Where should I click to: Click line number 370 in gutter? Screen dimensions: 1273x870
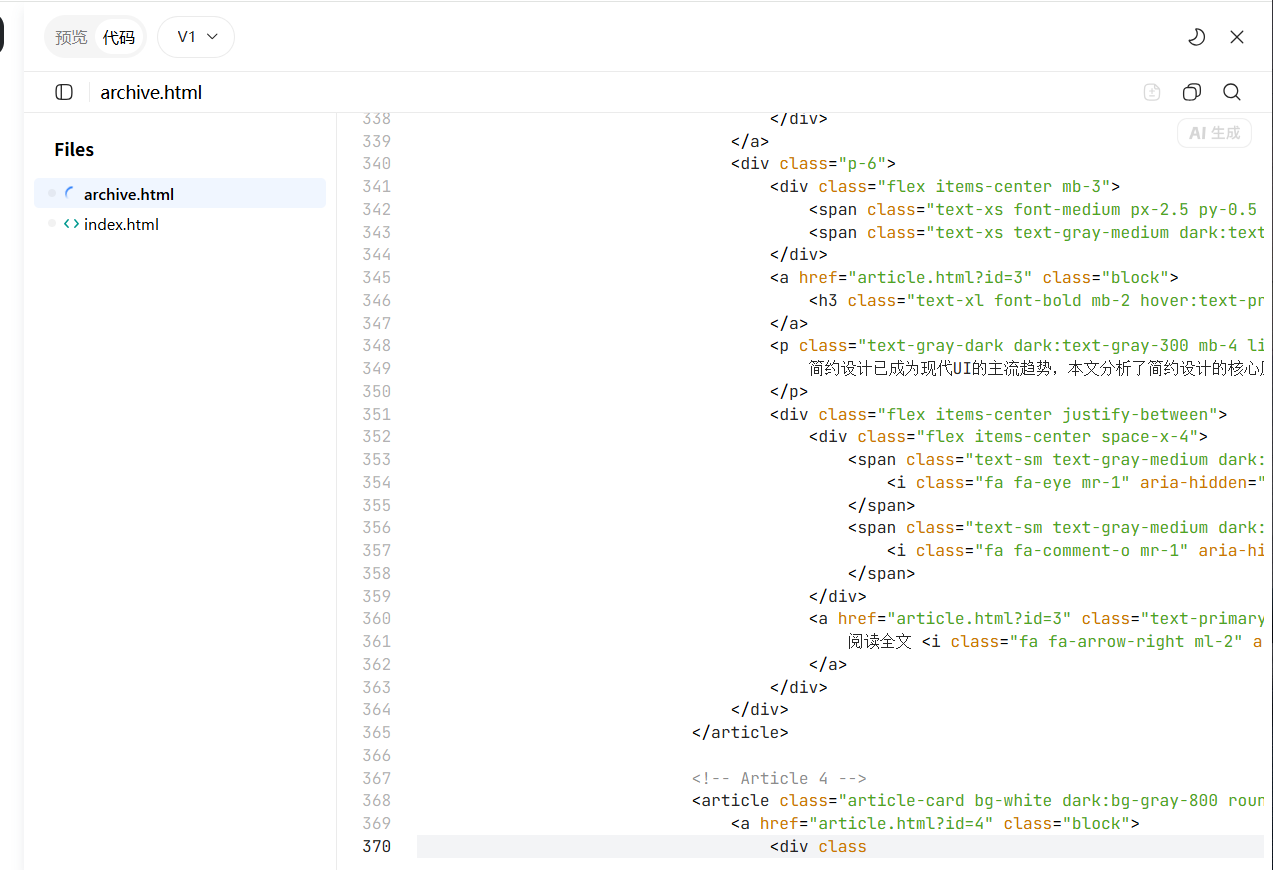point(376,847)
